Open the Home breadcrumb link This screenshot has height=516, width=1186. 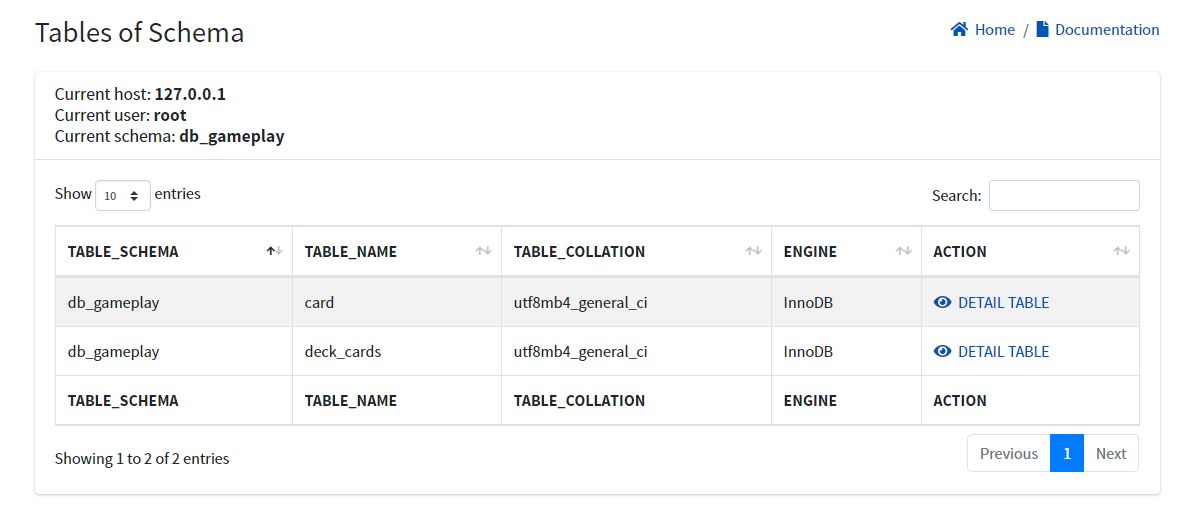coord(994,30)
